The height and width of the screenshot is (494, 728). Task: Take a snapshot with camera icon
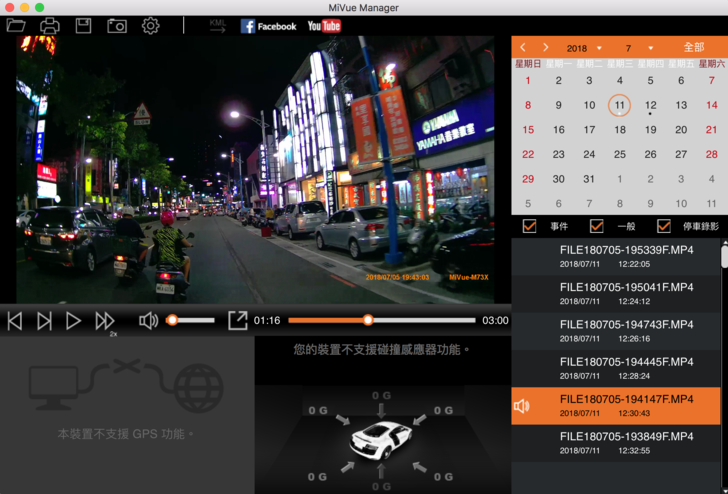(117, 25)
